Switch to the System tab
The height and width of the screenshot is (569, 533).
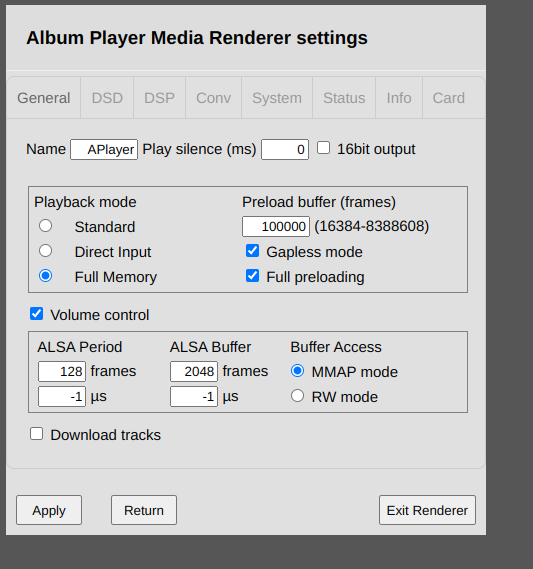(277, 98)
